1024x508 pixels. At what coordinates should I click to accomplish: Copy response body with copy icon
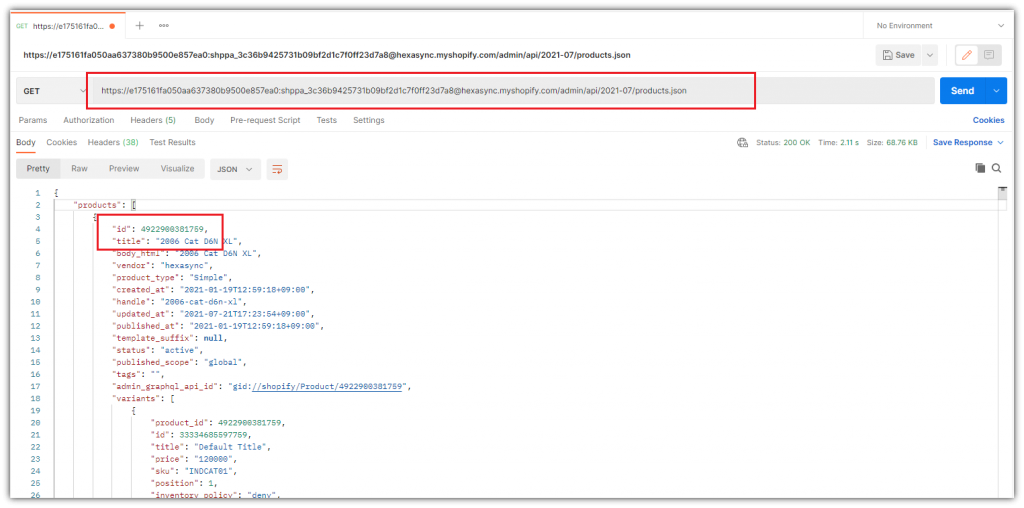(x=980, y=168)
